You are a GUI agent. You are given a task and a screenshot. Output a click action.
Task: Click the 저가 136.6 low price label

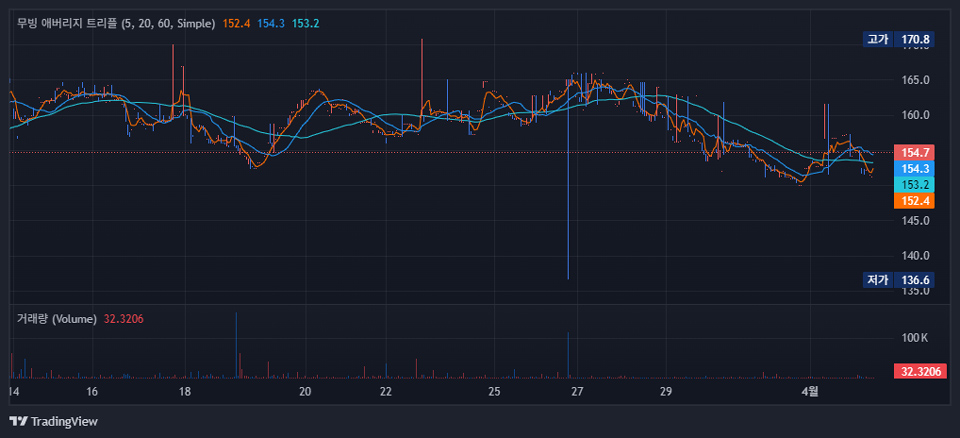[898, 280]
